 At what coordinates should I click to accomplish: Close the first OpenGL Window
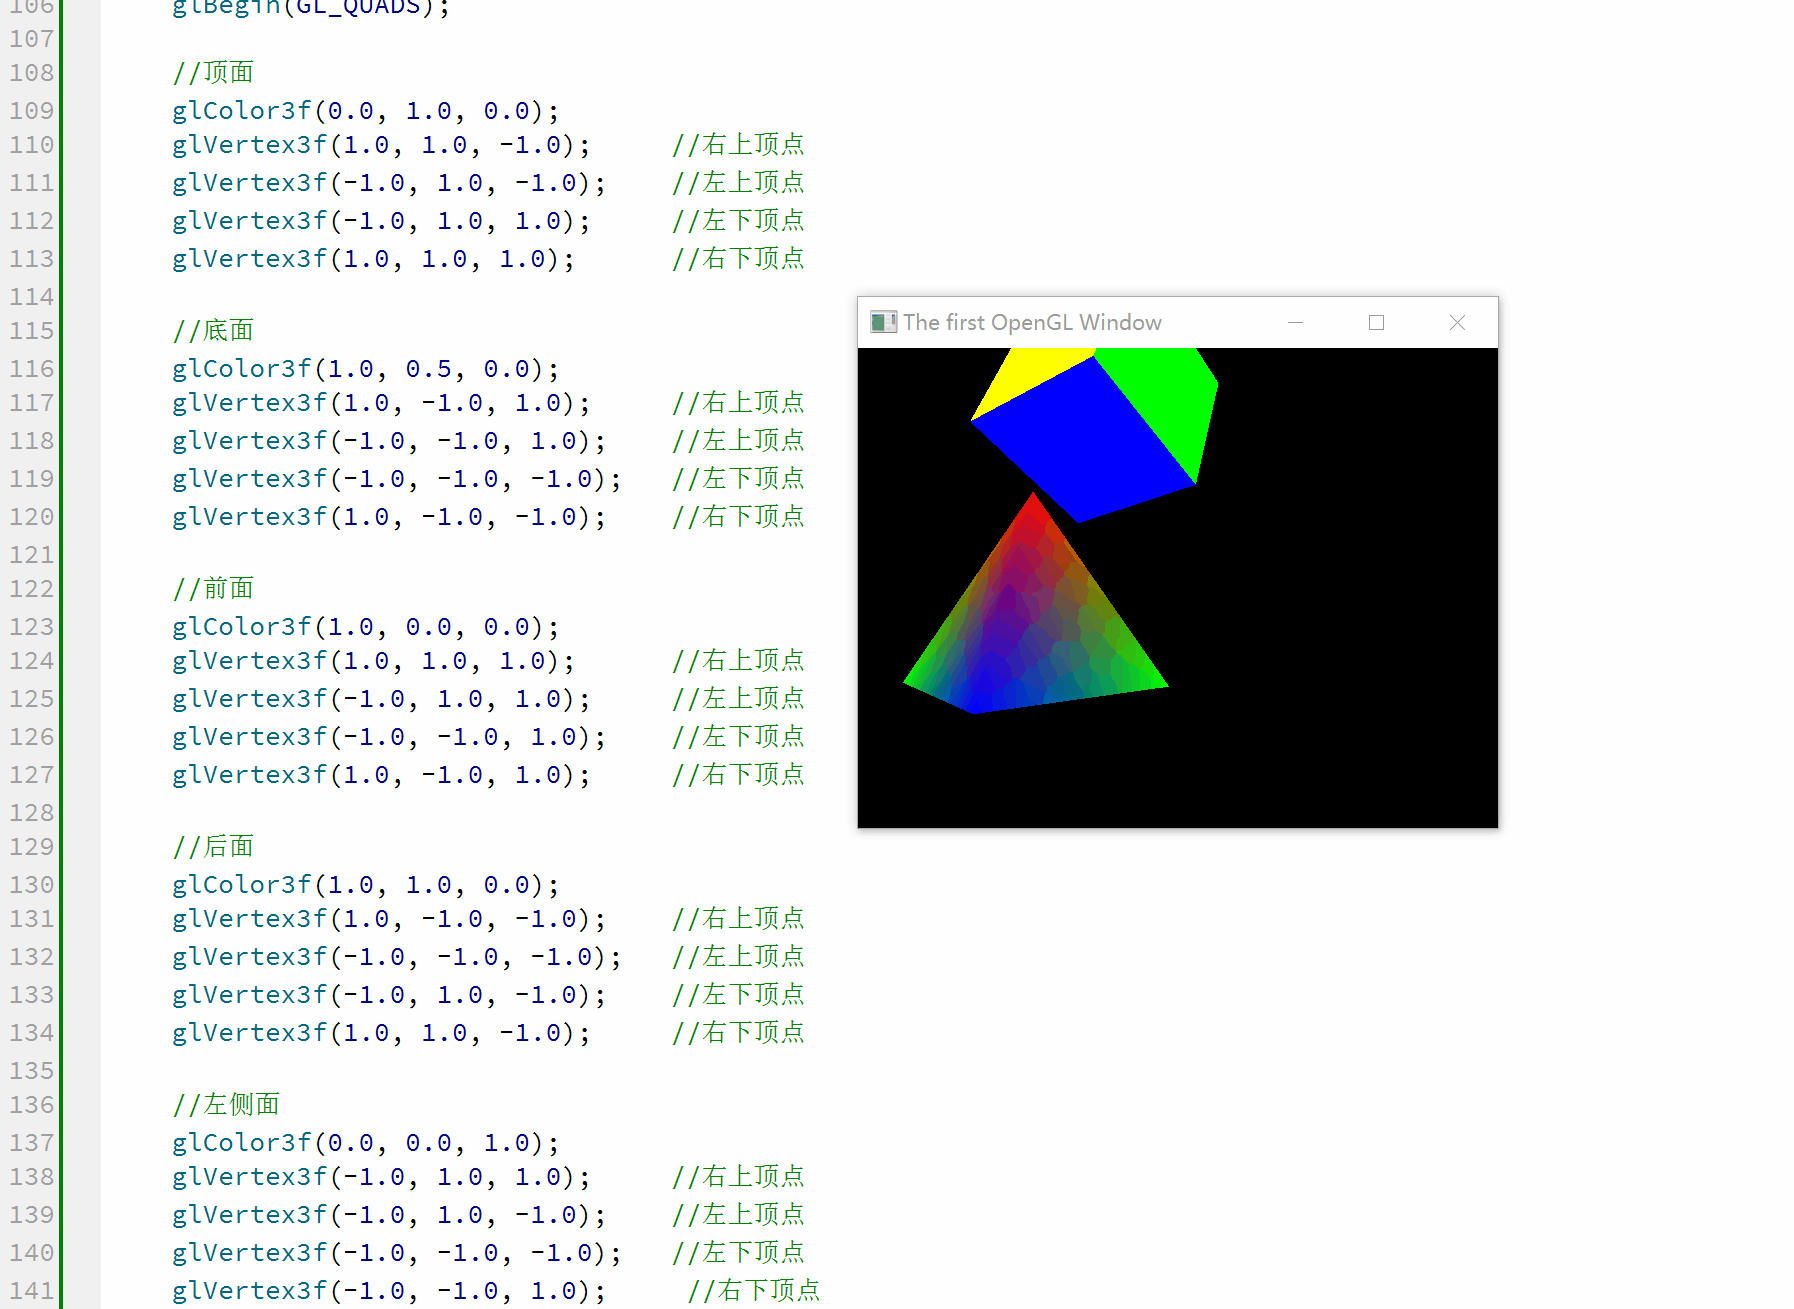(x=1457, y=322)
